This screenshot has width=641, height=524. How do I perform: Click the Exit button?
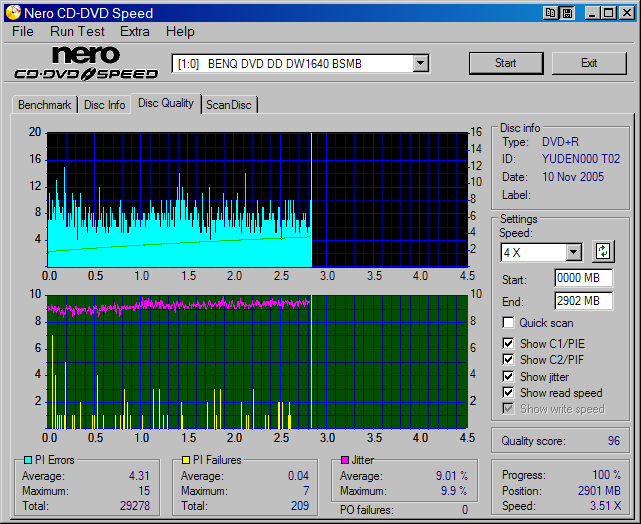point(589,63)
